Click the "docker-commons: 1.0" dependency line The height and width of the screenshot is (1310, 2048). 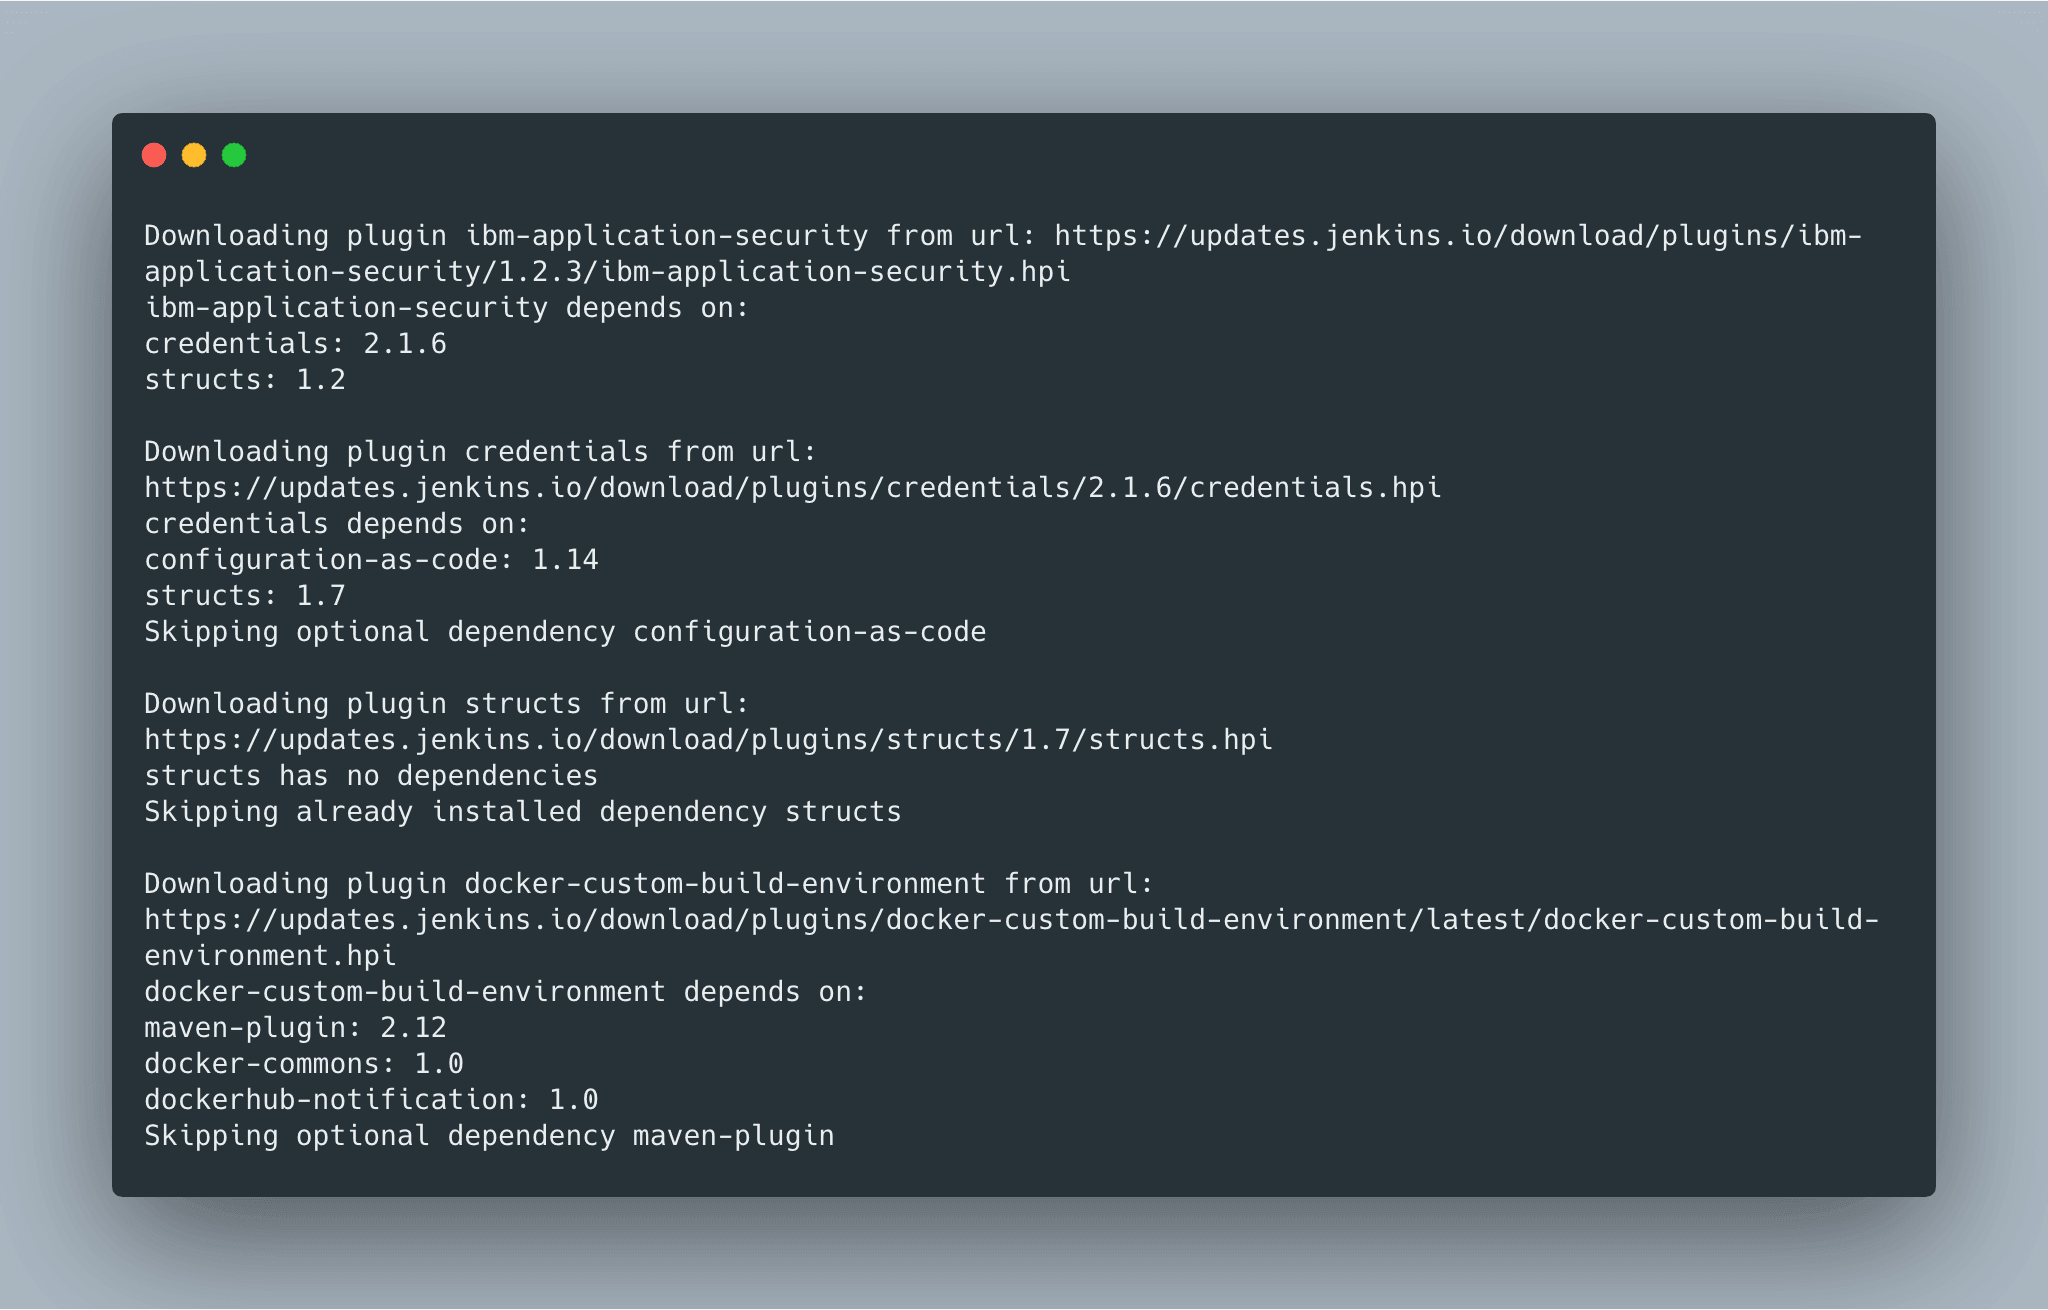(x=304, y=1064)
